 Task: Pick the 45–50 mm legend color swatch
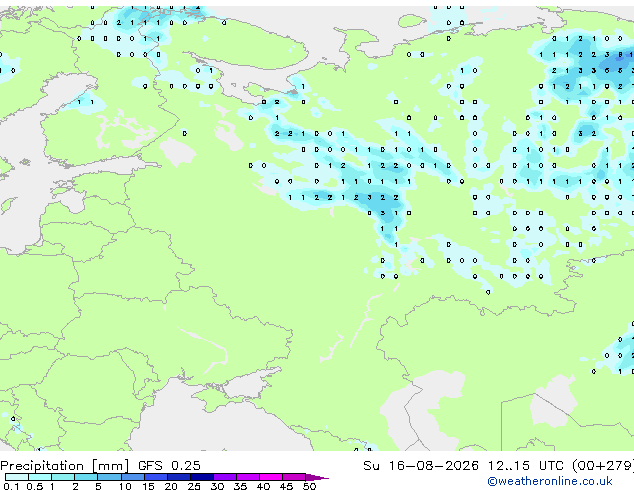click(294, 477)
